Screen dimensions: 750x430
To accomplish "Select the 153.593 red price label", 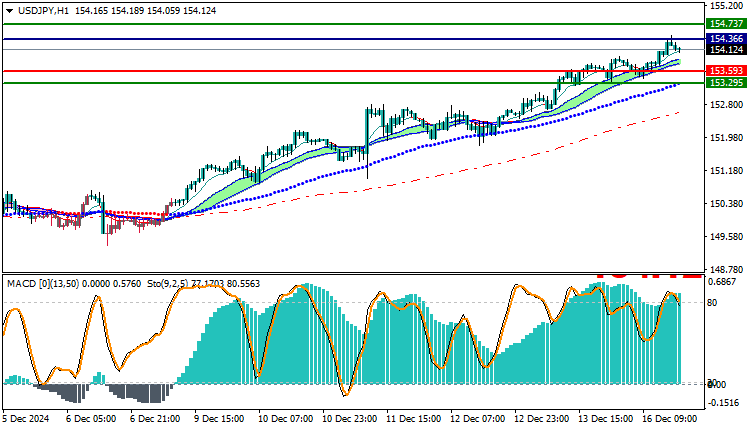I will pyautogui.click(x=727, y=71).
